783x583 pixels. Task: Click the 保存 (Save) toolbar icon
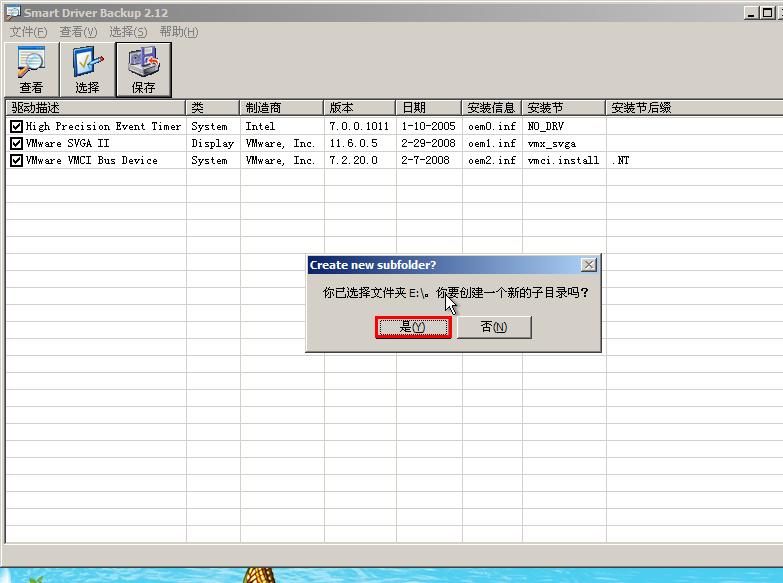click(x=143, y=69)
